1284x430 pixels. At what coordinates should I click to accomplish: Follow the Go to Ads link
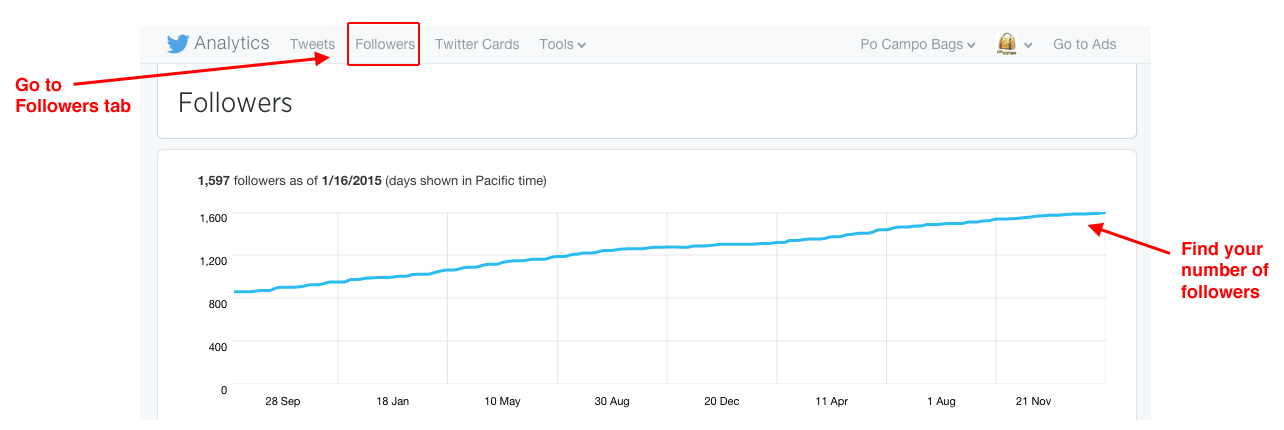(x=1084, y=44)
